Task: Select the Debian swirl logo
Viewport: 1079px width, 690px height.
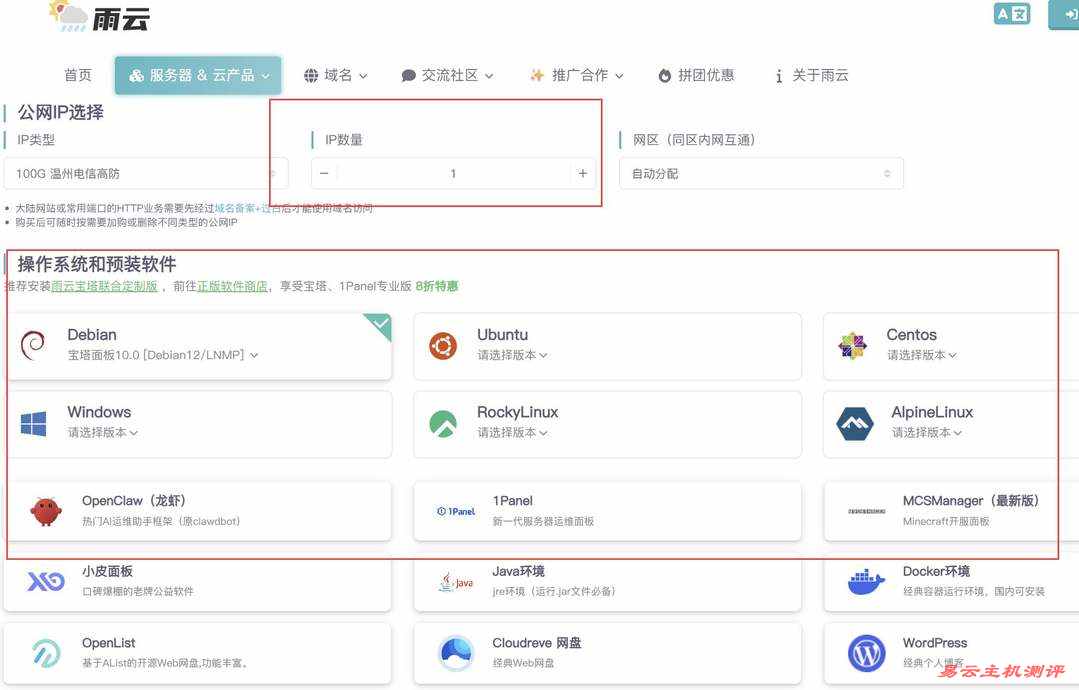Action: (x=33, y=345)
